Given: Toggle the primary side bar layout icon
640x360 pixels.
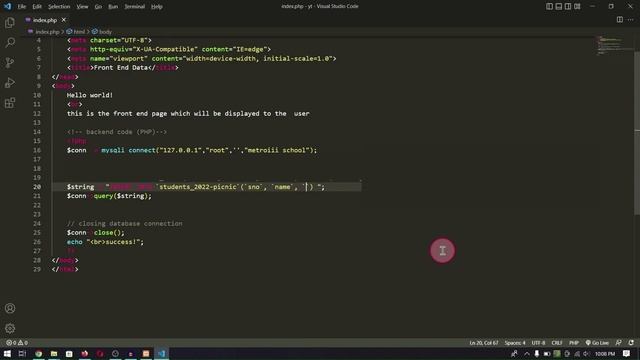Looking at the screenshot, I should point(549,7).
